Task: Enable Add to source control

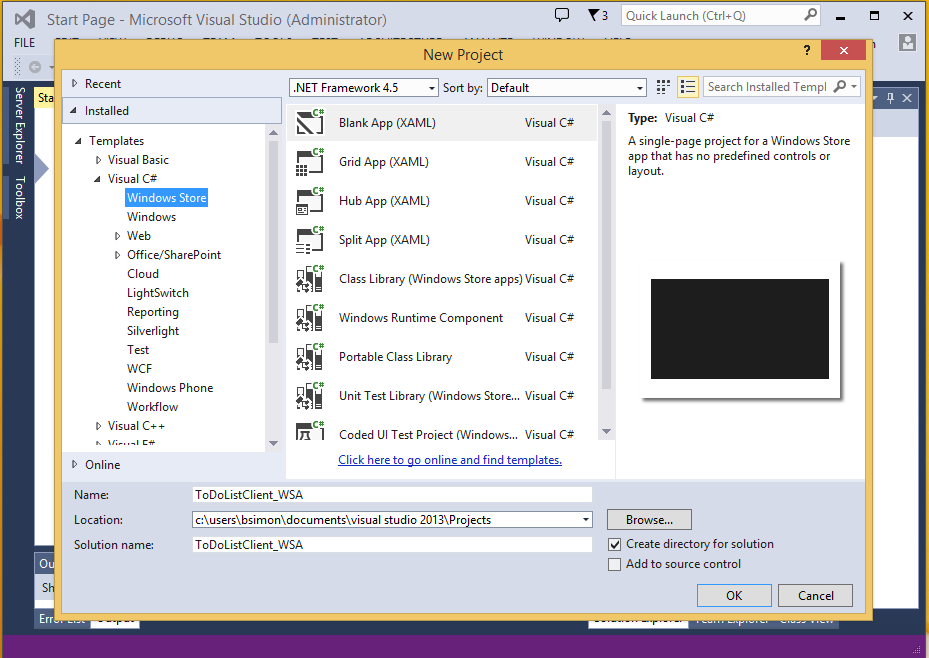Action: [x=615, y=565]
